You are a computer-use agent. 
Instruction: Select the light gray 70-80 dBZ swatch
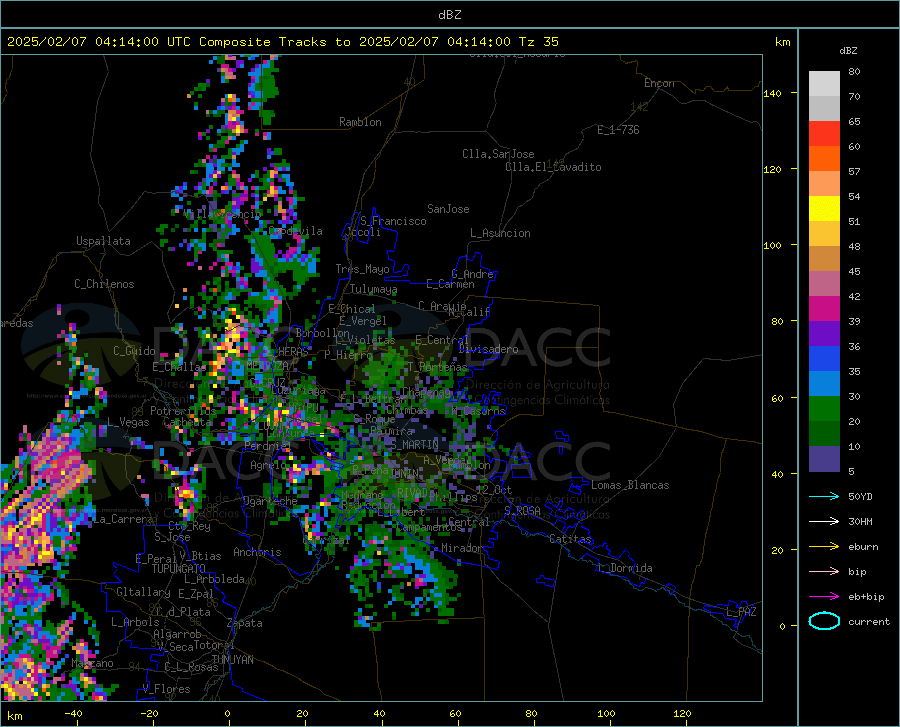[x=824, y=84]
